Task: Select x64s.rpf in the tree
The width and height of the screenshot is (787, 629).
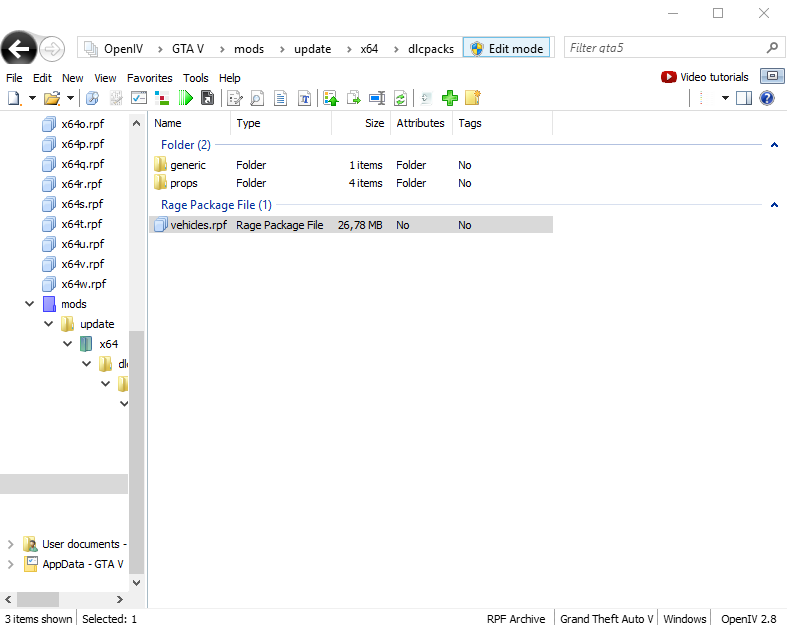Action: tap(82, 204)
